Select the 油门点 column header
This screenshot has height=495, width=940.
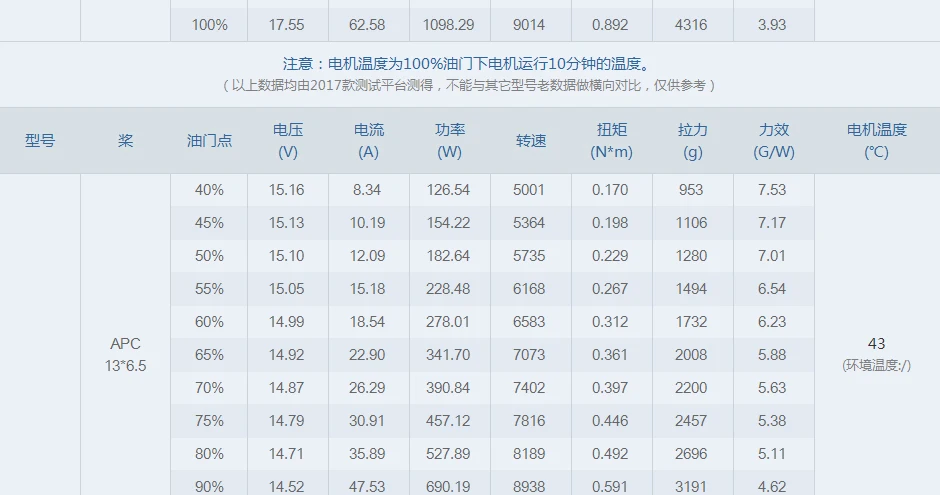point(209,141)
